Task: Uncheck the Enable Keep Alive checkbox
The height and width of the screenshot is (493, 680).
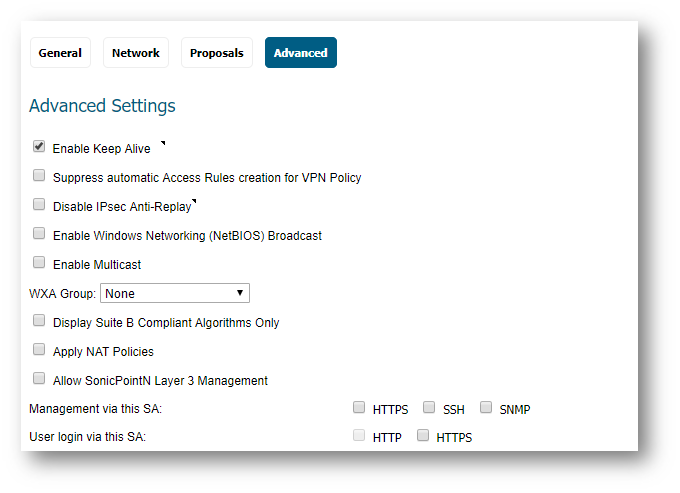Action: 39,147
